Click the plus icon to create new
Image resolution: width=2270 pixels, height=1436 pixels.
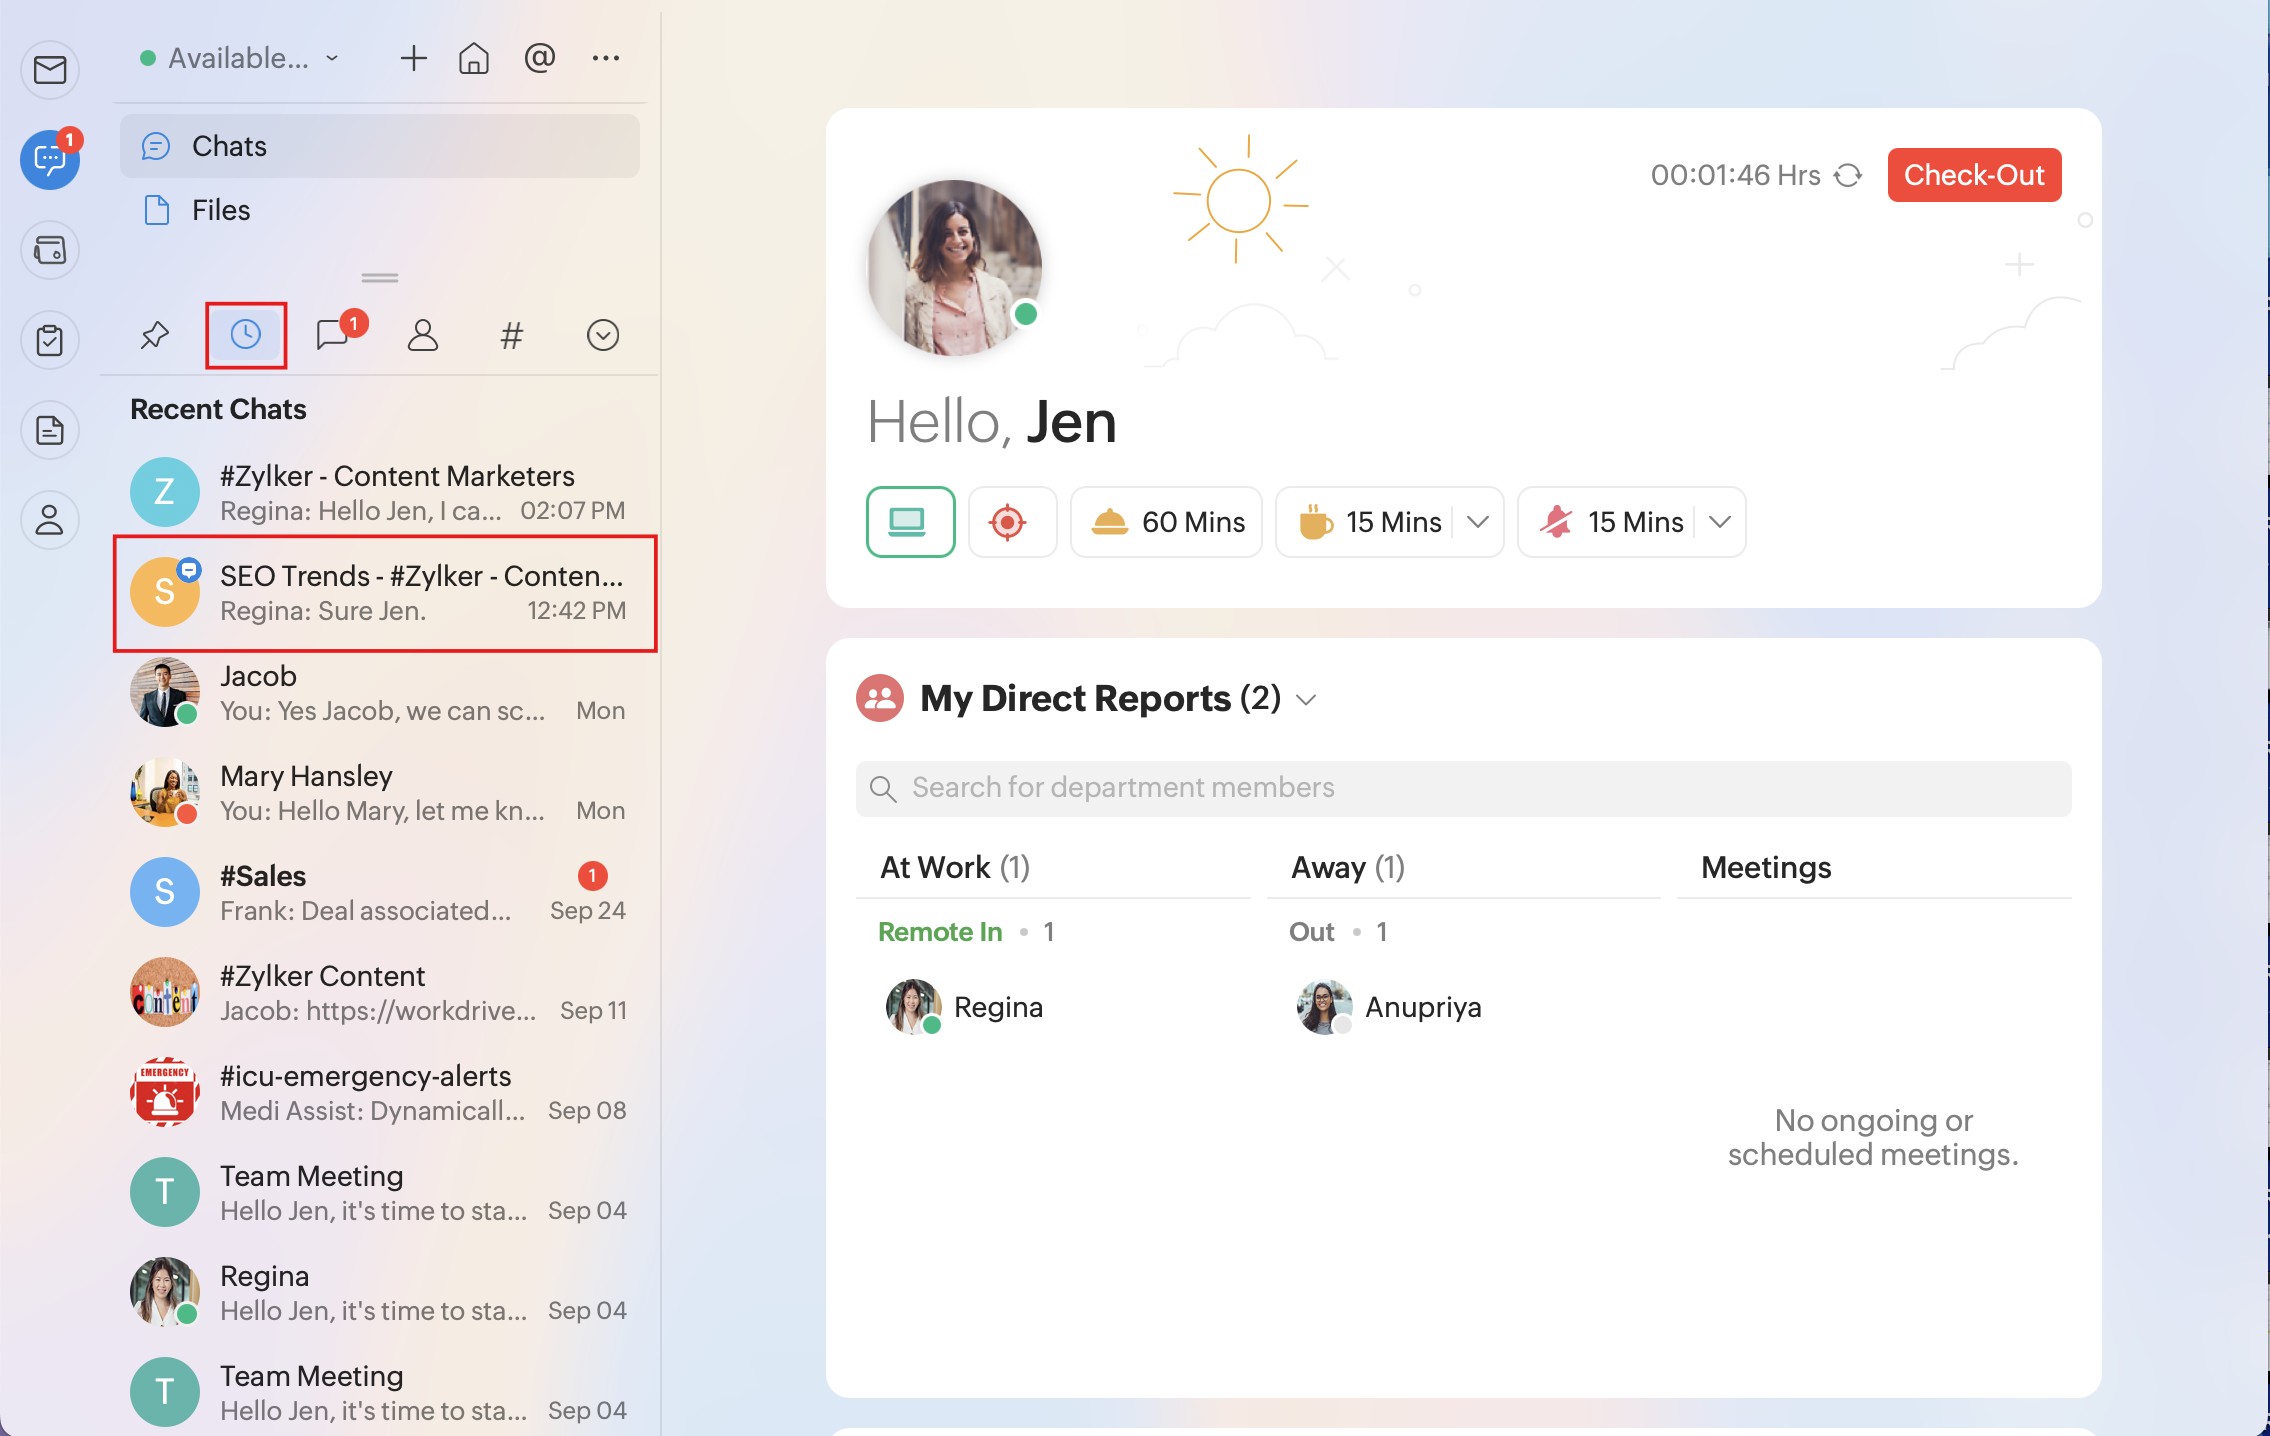coord(413,58)
